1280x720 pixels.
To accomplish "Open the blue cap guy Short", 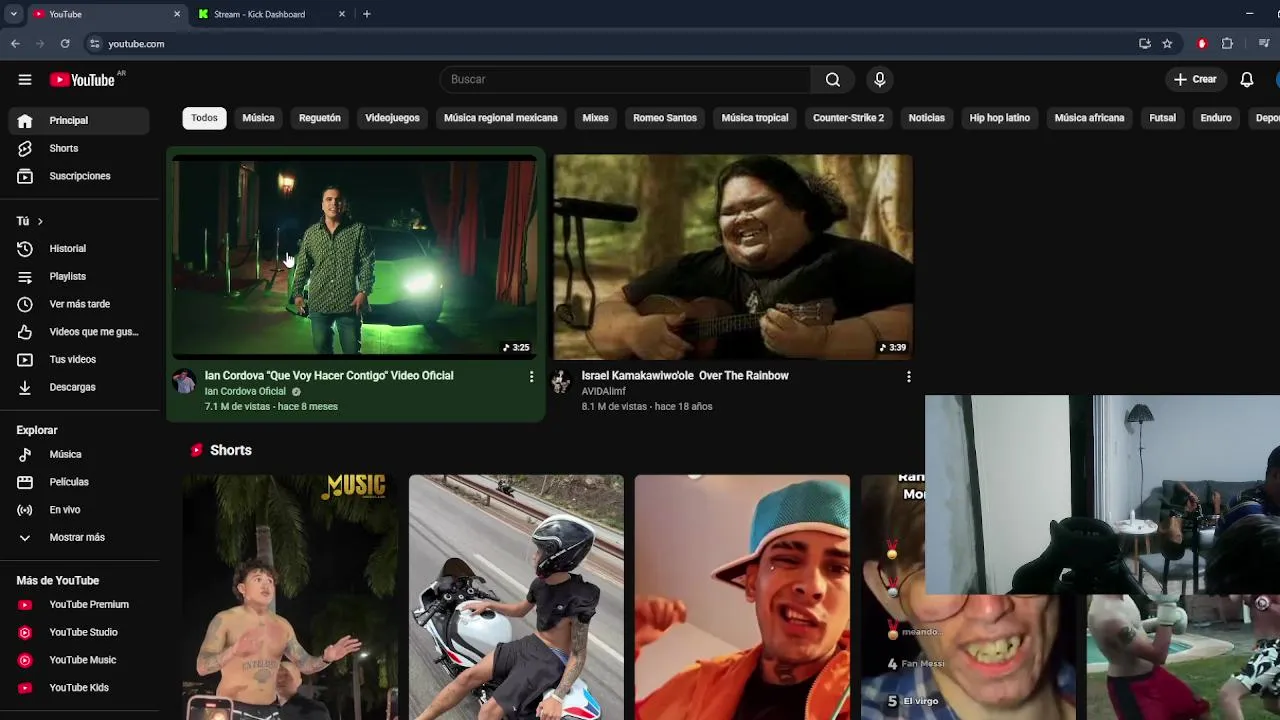I will click(742, 597).
